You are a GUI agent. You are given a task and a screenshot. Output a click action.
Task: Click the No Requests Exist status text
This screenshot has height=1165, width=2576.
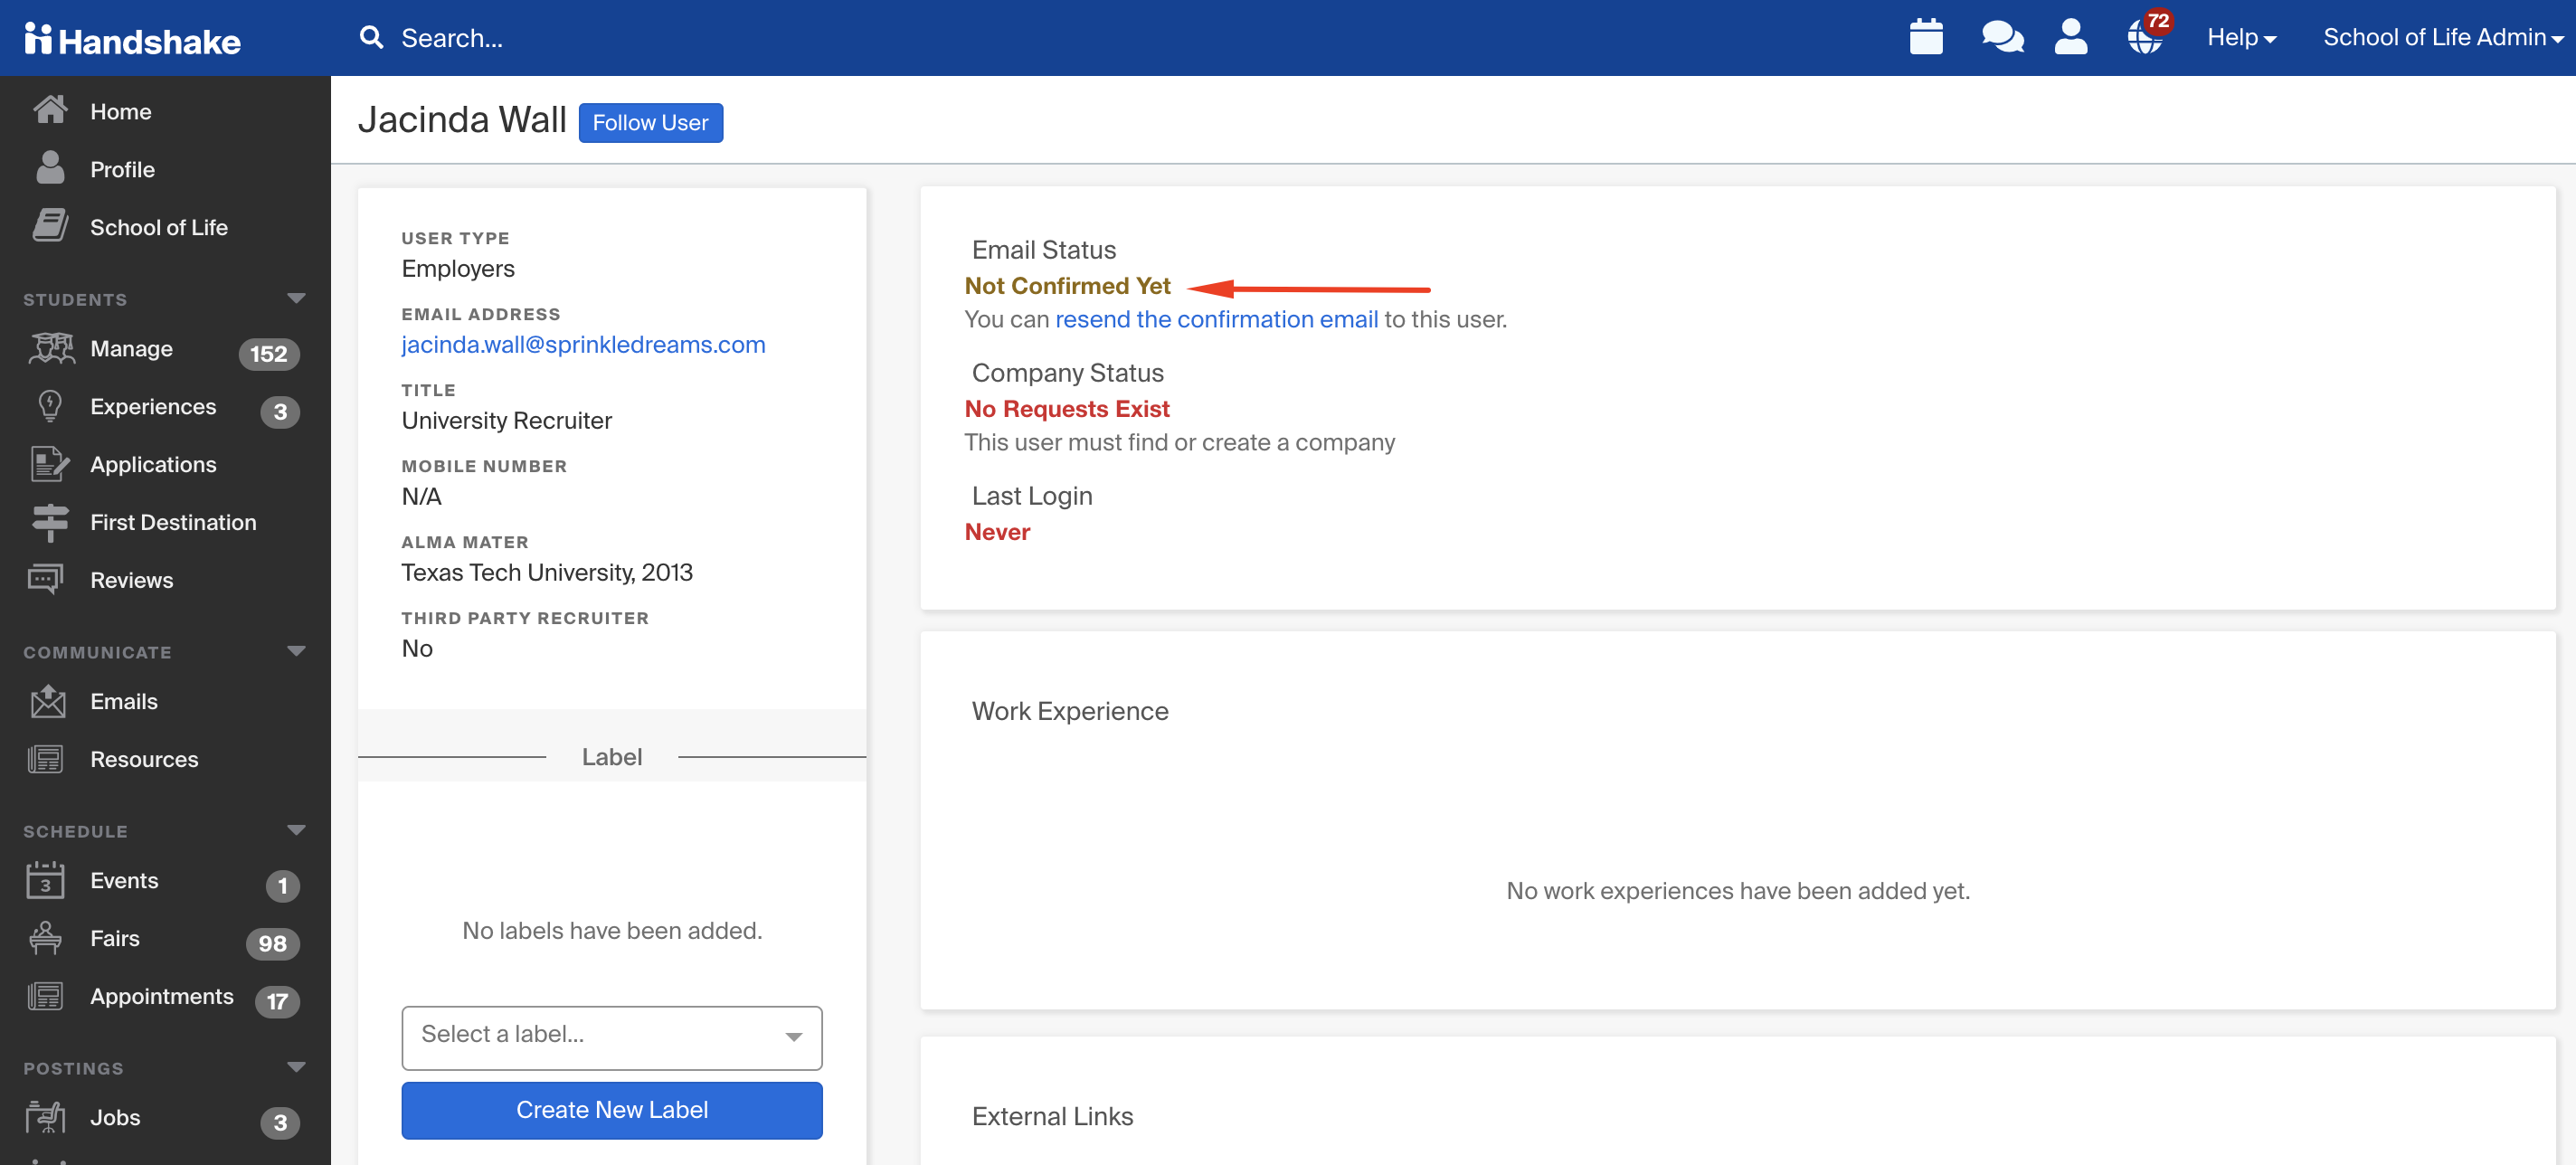point(1066,408)
